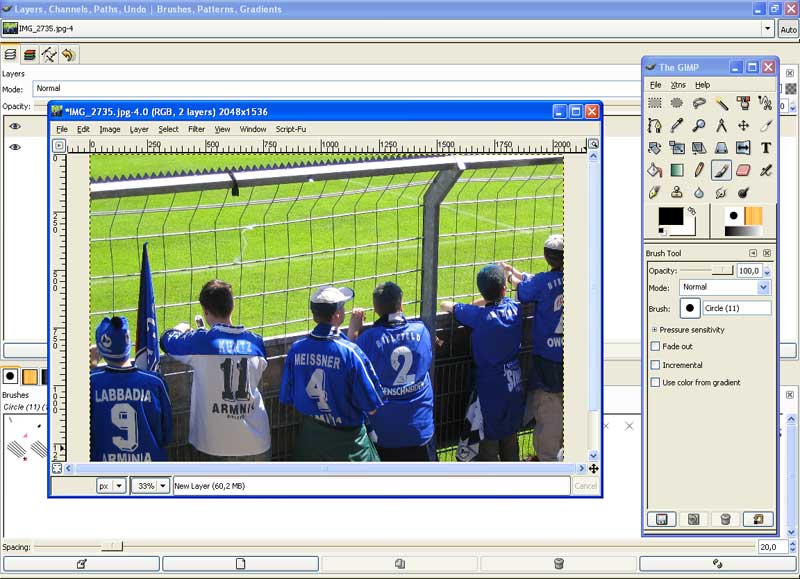
Task: Click the New brush button at bottom
Action: tap(240, 563)
